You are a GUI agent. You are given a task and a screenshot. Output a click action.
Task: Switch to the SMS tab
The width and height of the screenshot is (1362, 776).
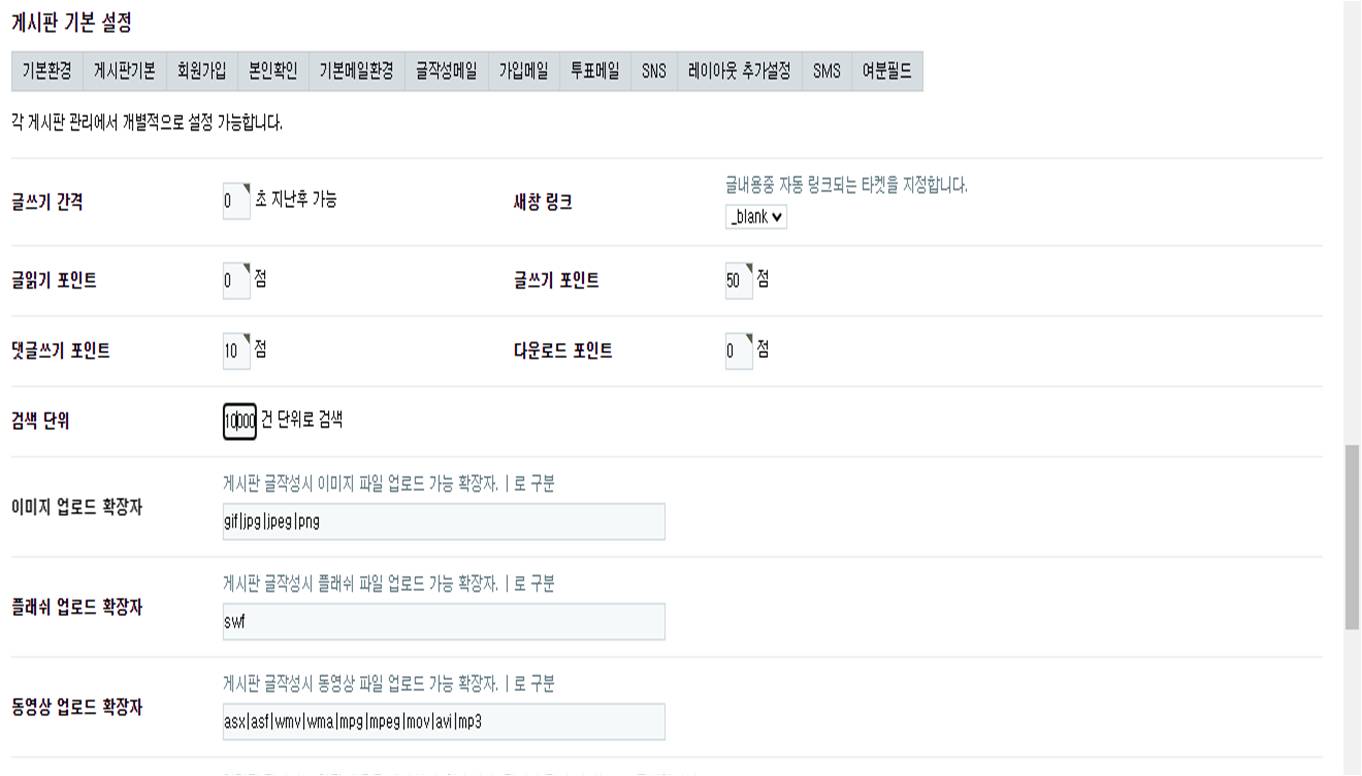click(827, 71)
